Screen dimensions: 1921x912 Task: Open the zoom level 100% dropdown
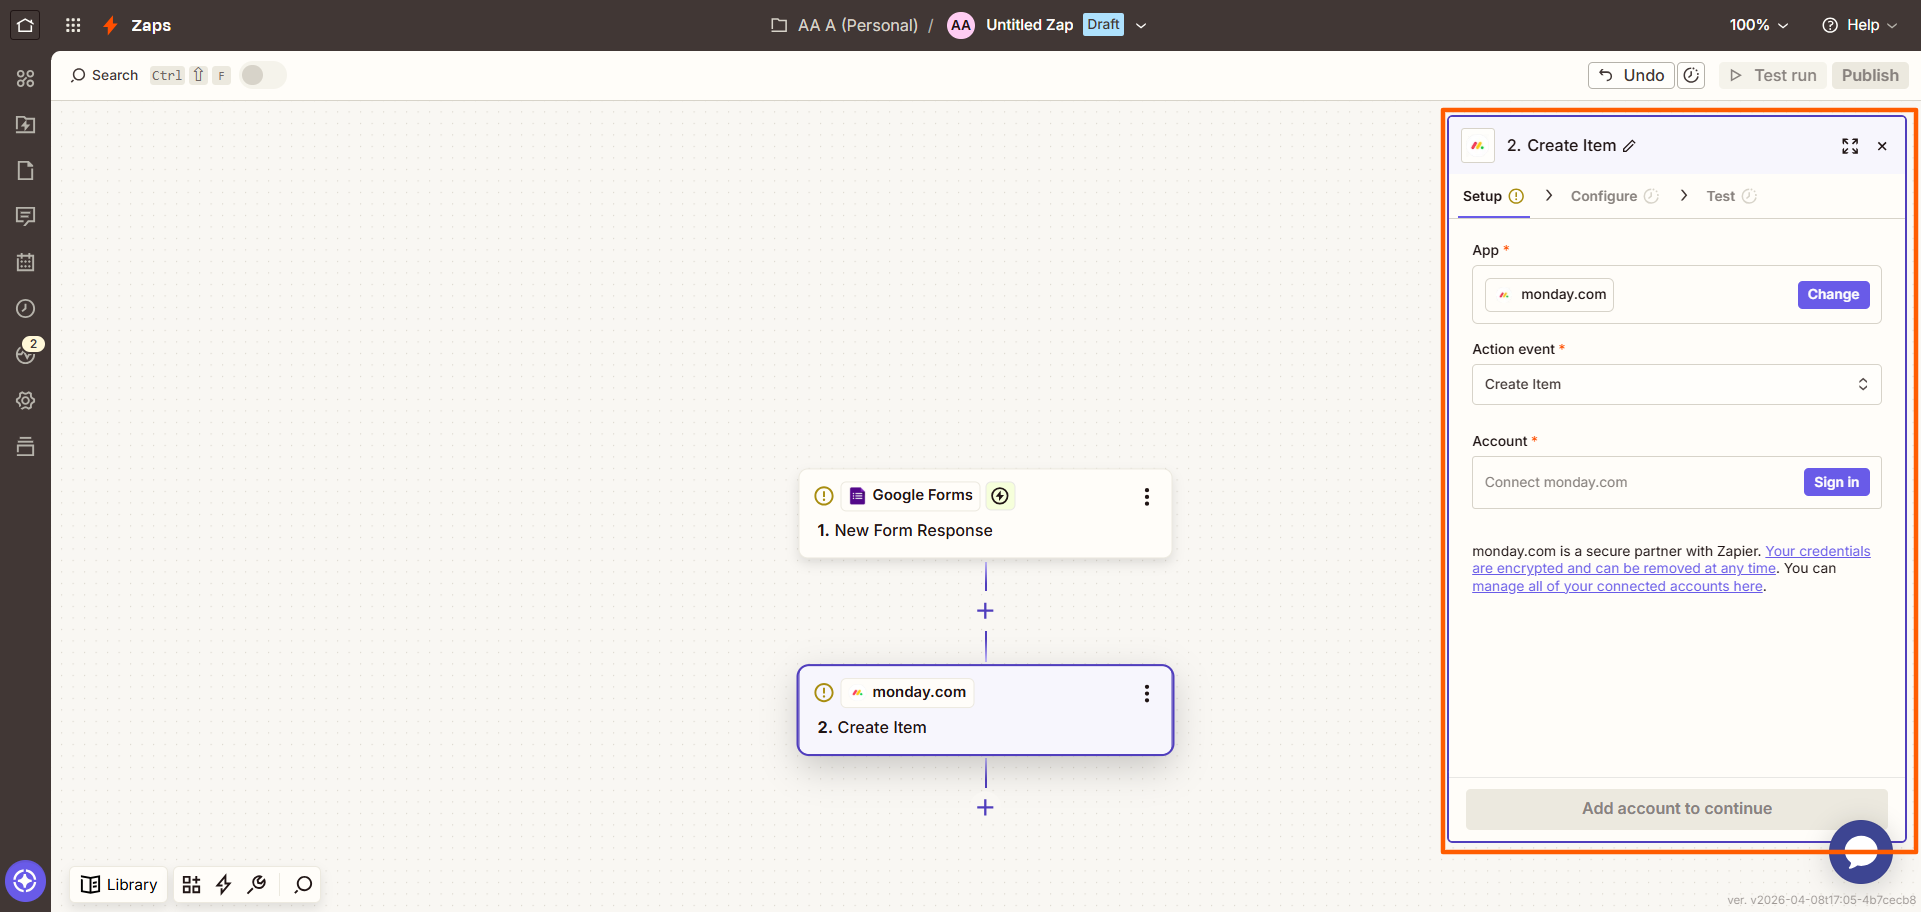pos(1758,25)
